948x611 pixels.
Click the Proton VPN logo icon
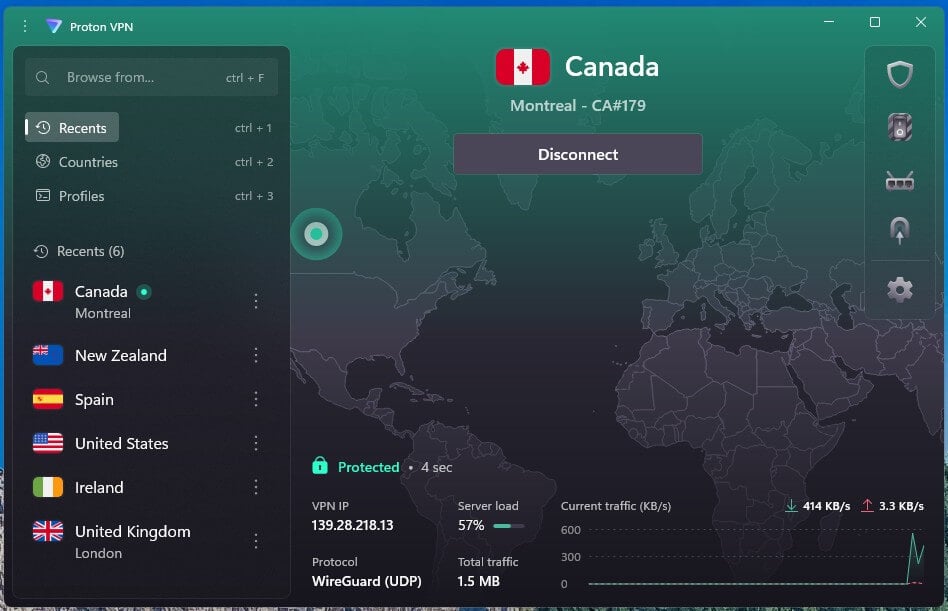(54, 26)
